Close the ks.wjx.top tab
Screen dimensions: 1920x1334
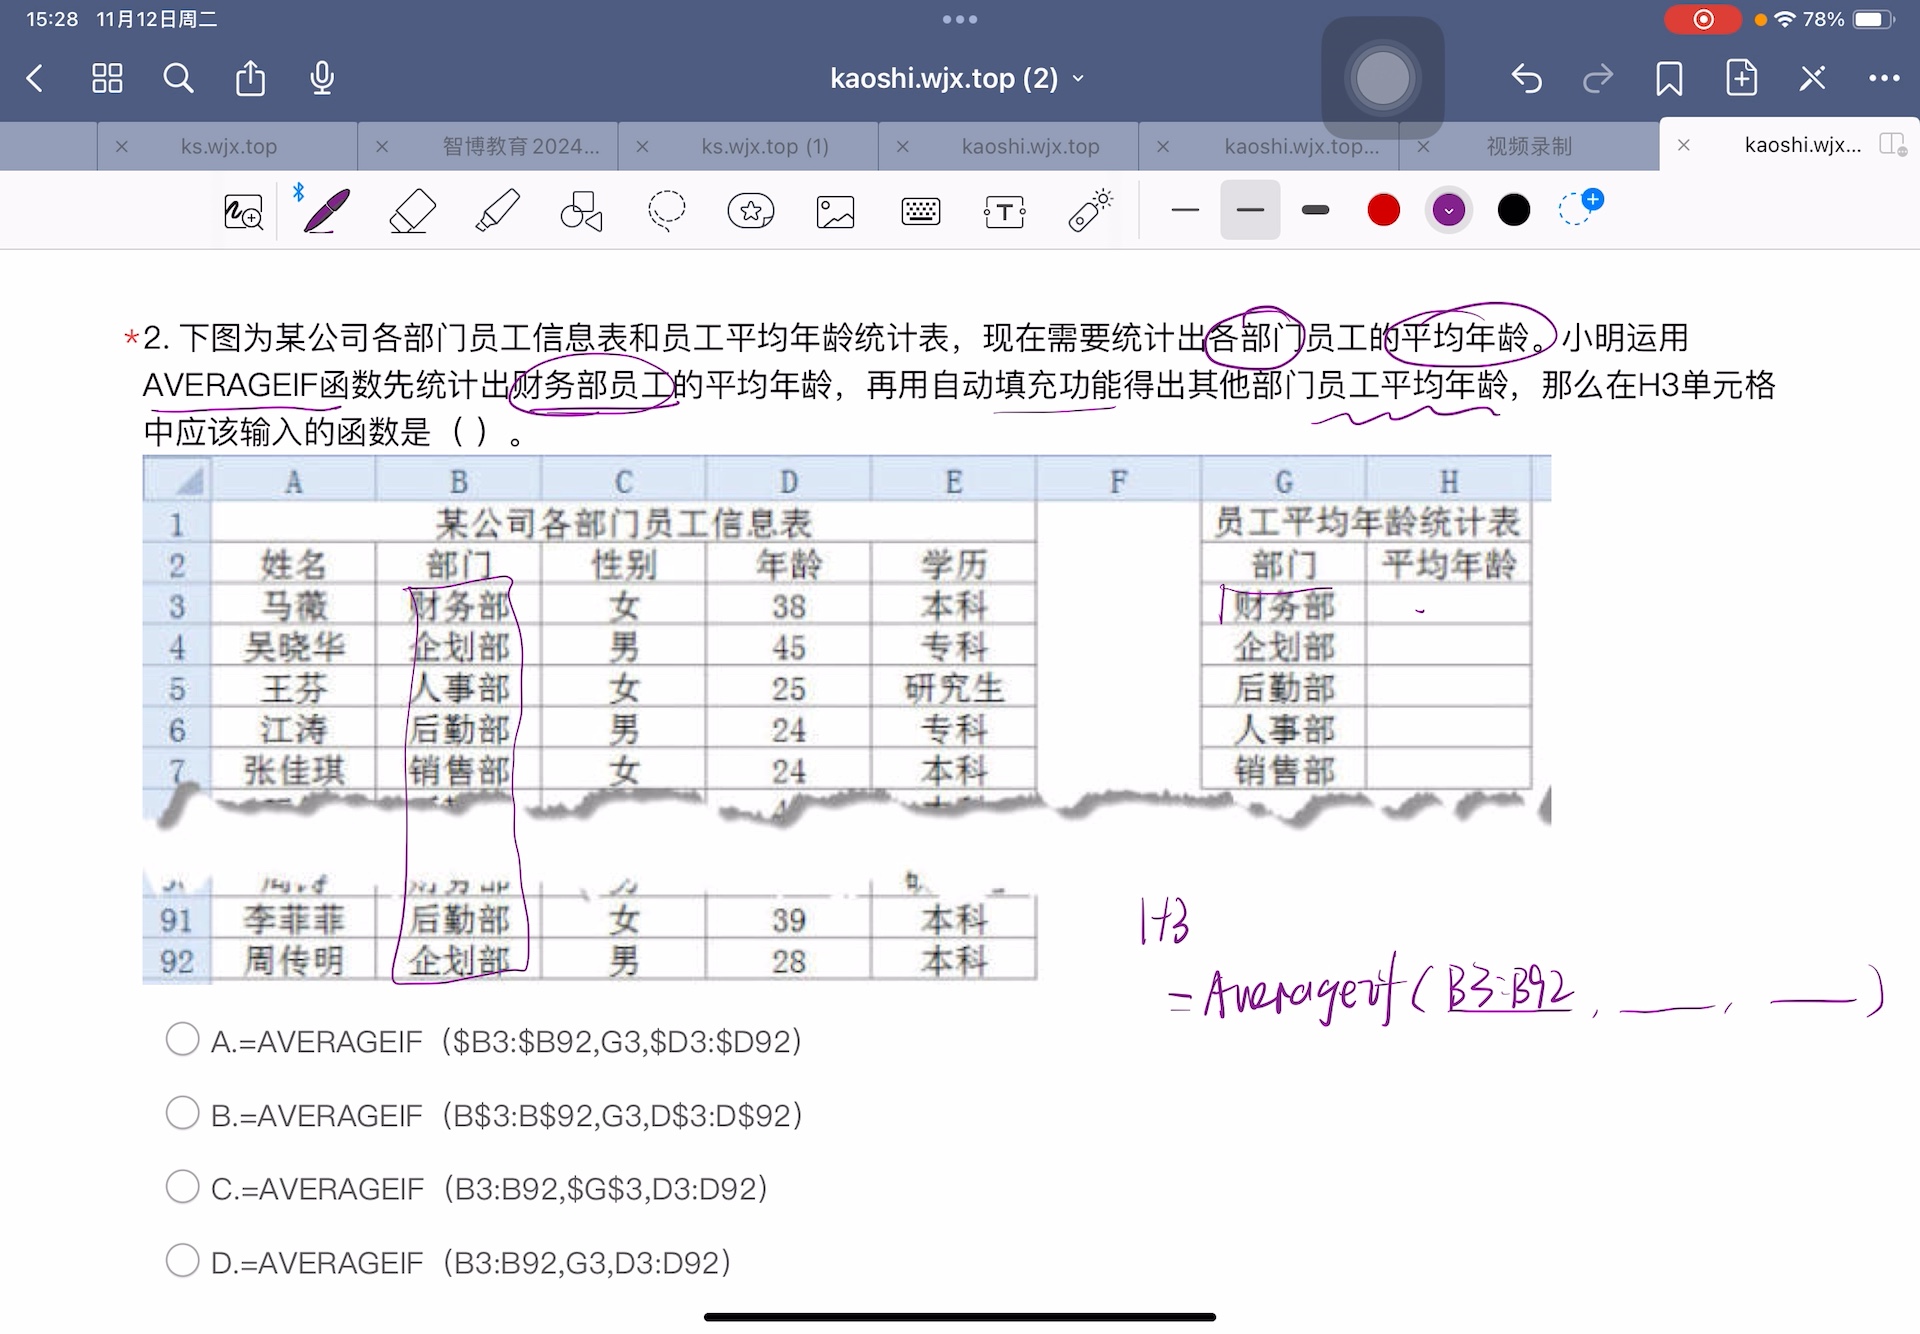[x=121, y=146]
